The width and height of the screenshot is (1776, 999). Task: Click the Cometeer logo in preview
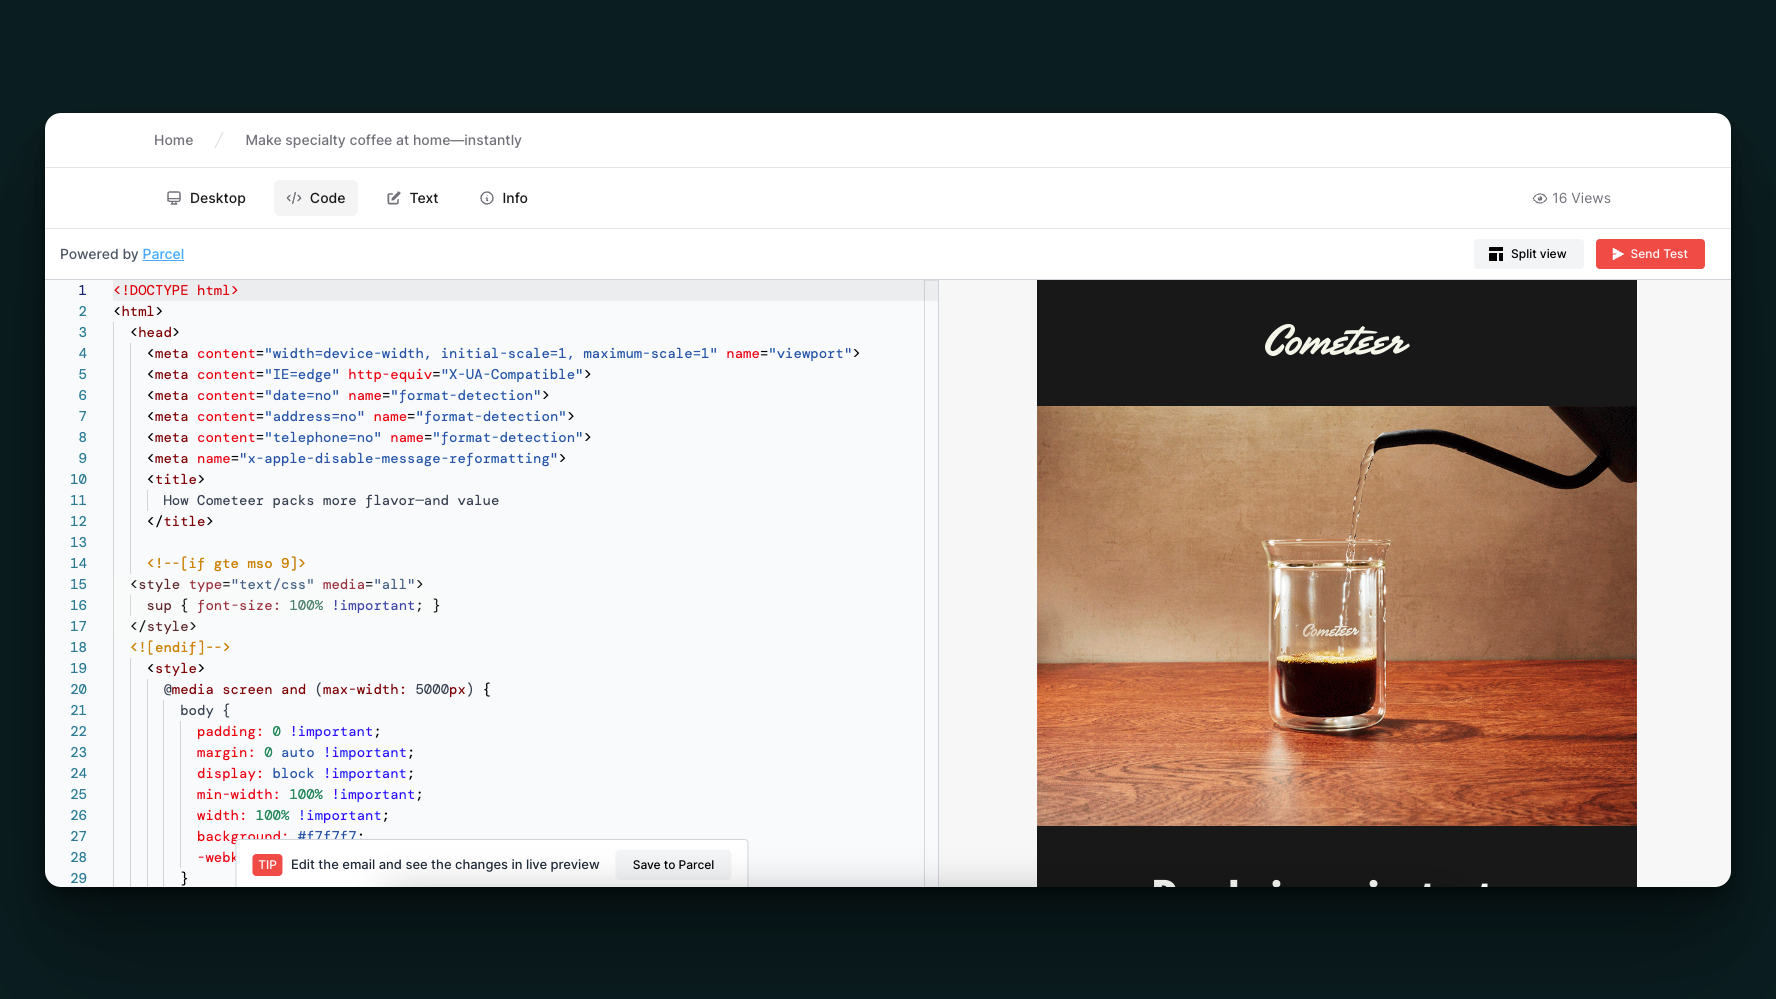tap(1337, 342)
